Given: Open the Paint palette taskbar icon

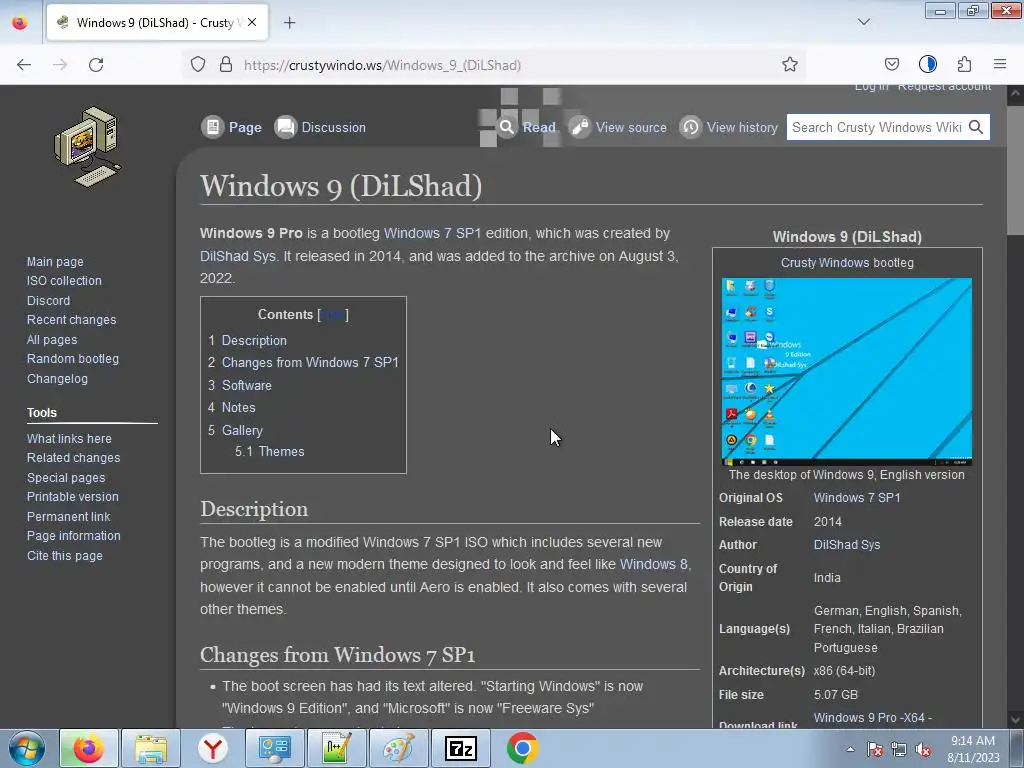Looking at the screenshot, I should [398, 748].
